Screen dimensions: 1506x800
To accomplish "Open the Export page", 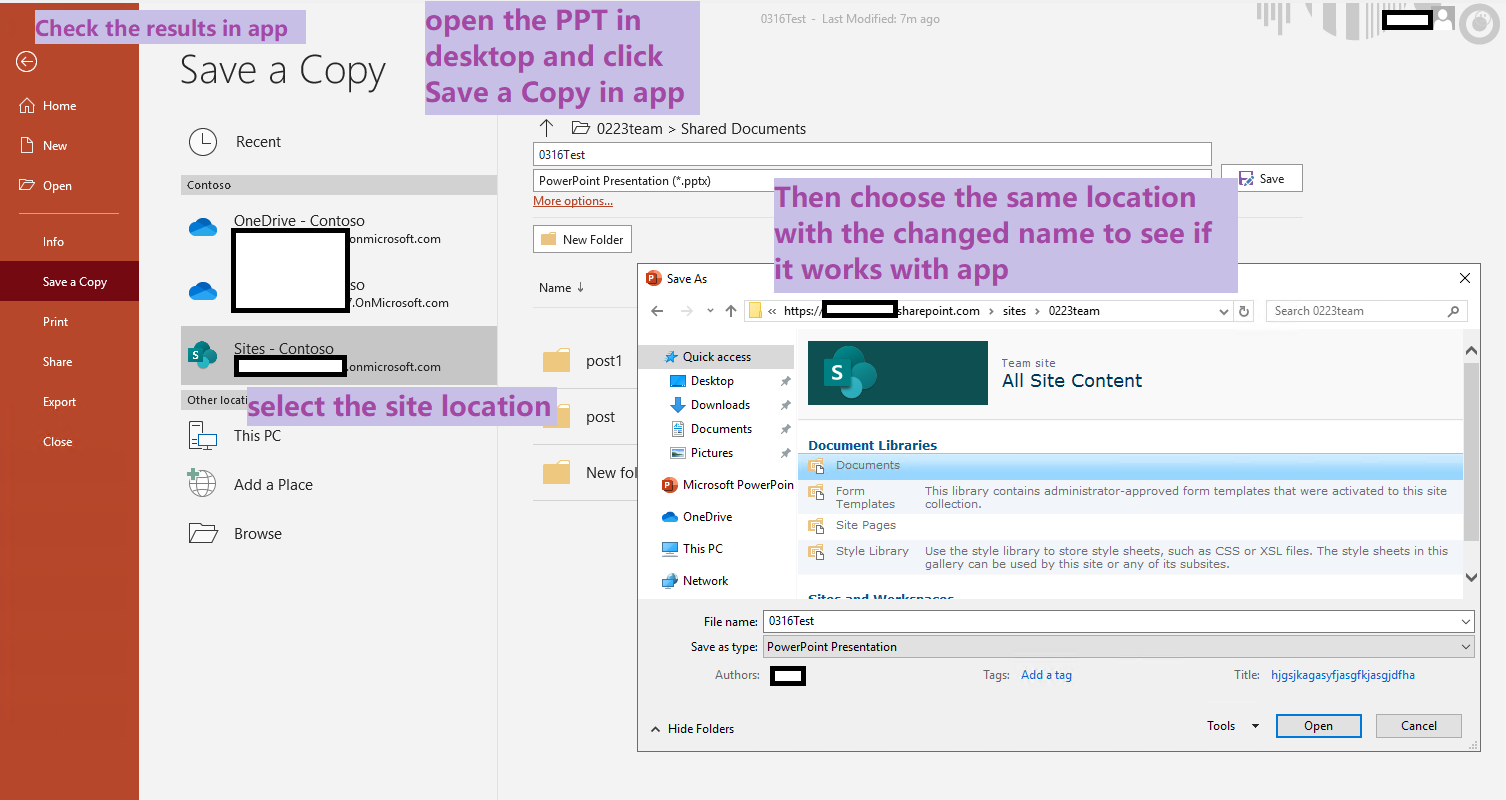I will (x=59, y=402).
